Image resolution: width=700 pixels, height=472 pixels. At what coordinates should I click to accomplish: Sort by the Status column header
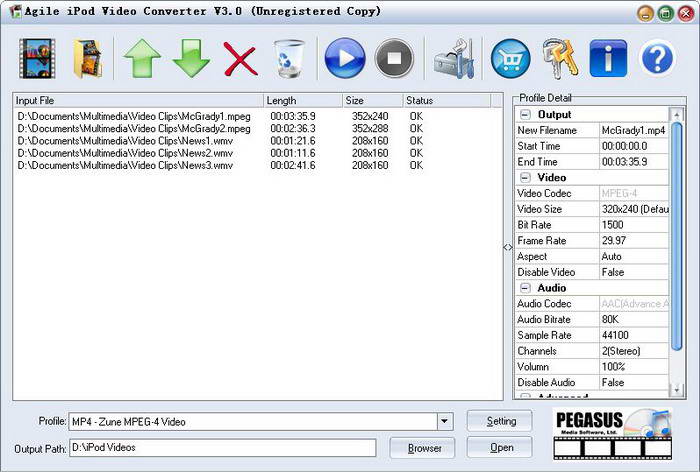[446, 100]
